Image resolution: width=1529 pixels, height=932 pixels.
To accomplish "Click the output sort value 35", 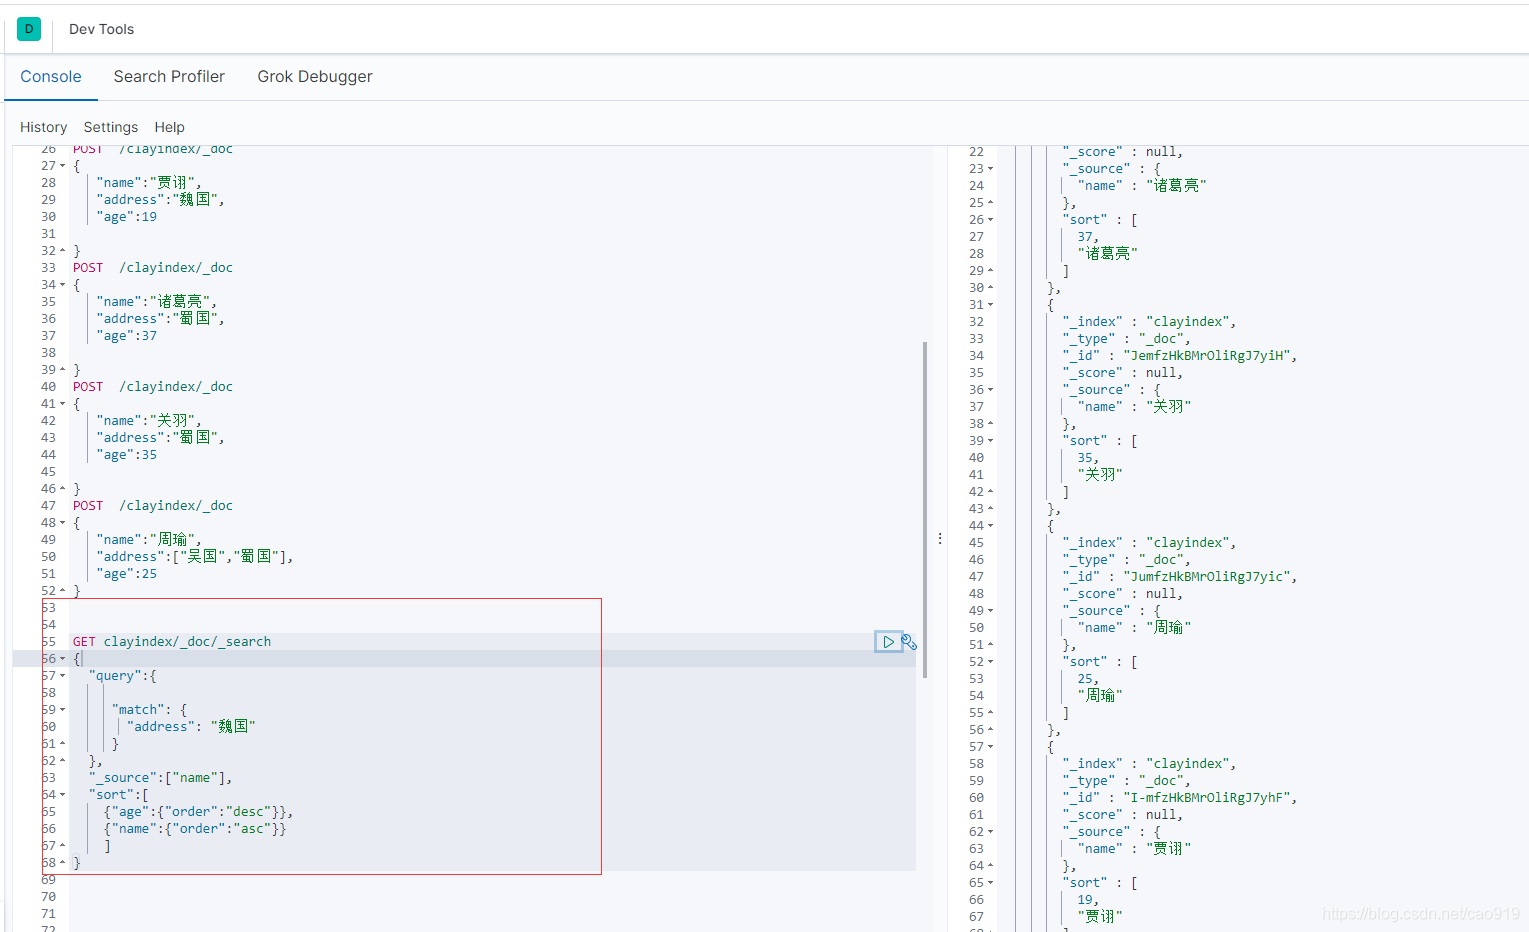I will 1088,458.
